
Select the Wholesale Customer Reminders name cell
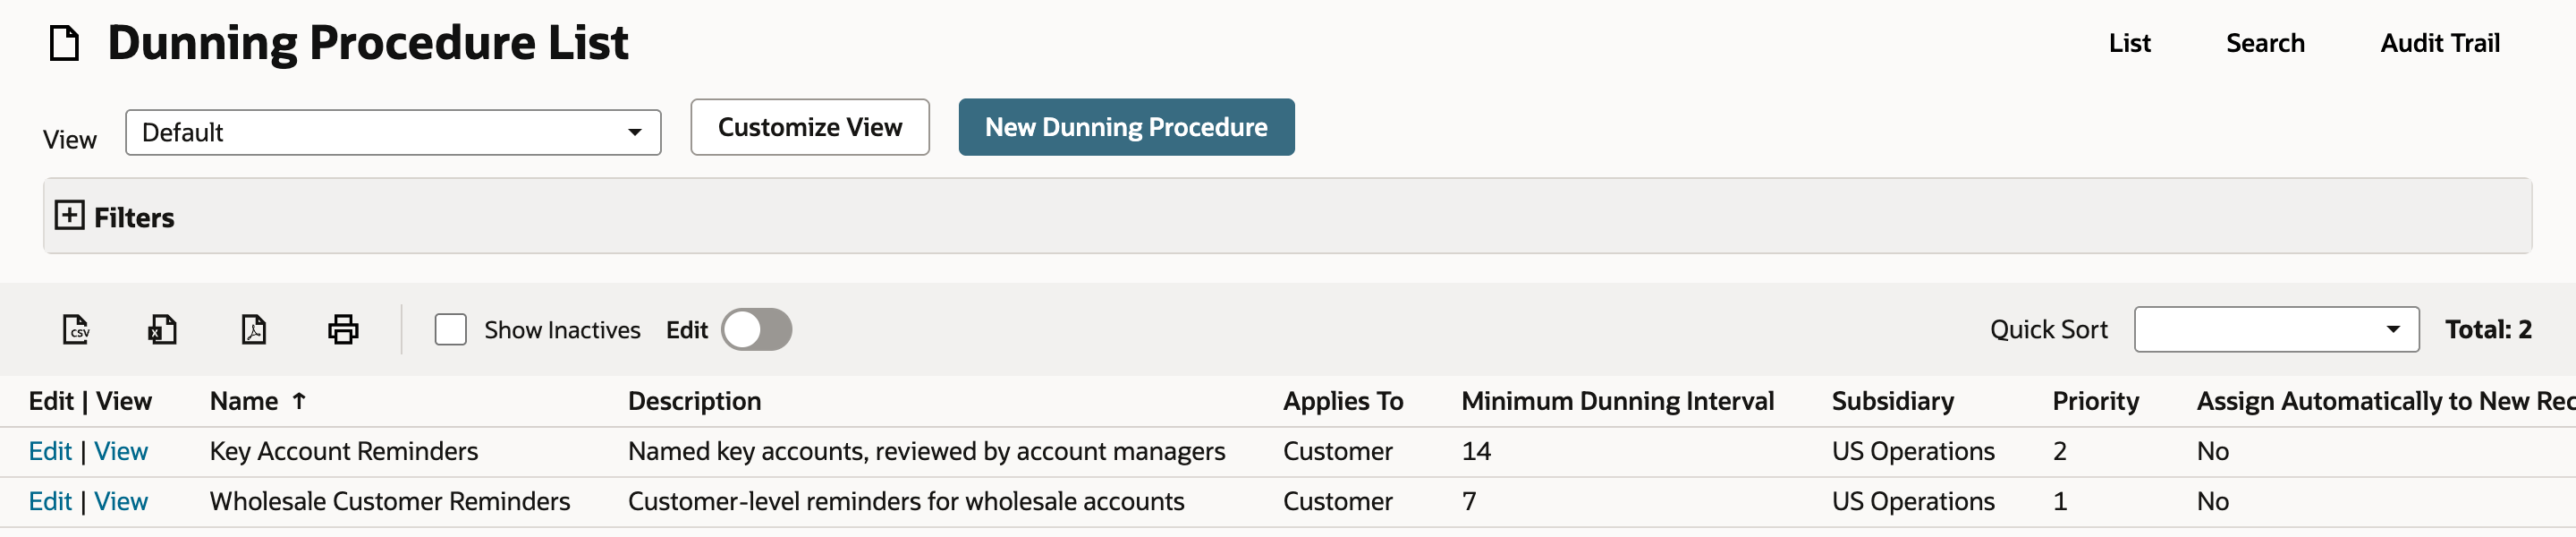coord(390,501)
